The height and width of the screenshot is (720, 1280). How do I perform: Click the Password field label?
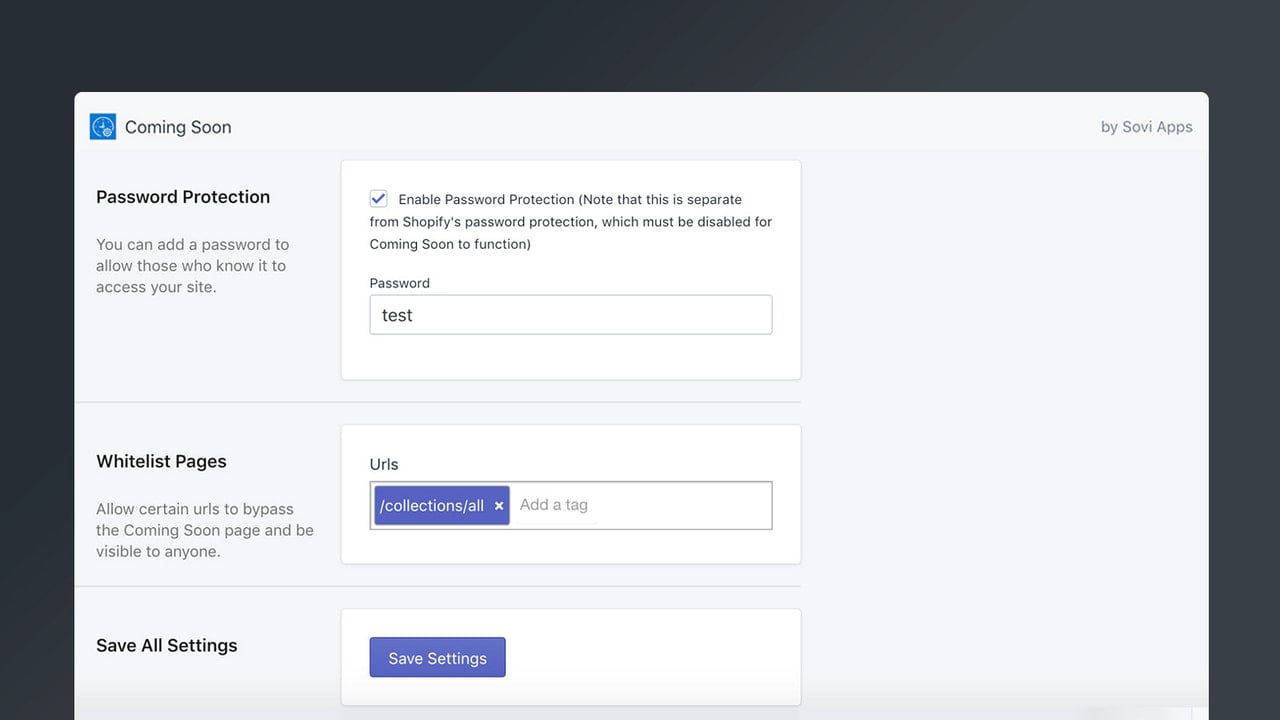(x=400, y=283)
